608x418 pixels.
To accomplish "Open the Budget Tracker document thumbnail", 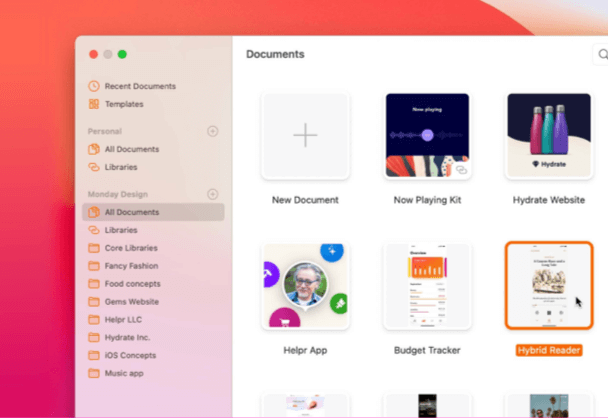I will tap(427, 286).
